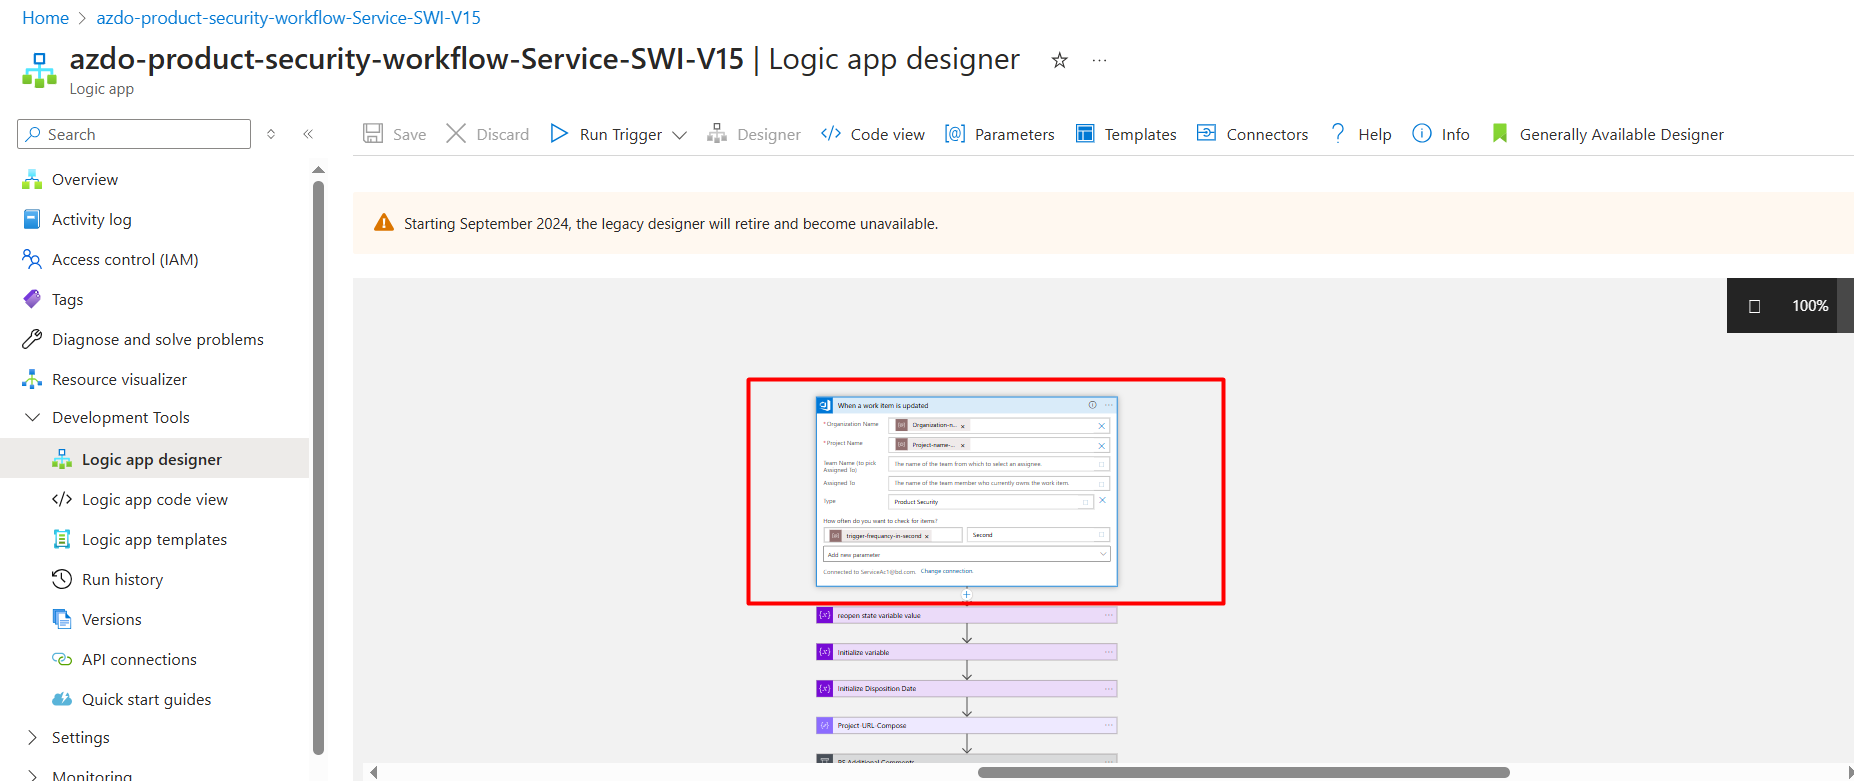Open the Add new parameter dropdown
Viewport: 1854px width, 781px height.
pyautogui.click(x=966, y=554)
